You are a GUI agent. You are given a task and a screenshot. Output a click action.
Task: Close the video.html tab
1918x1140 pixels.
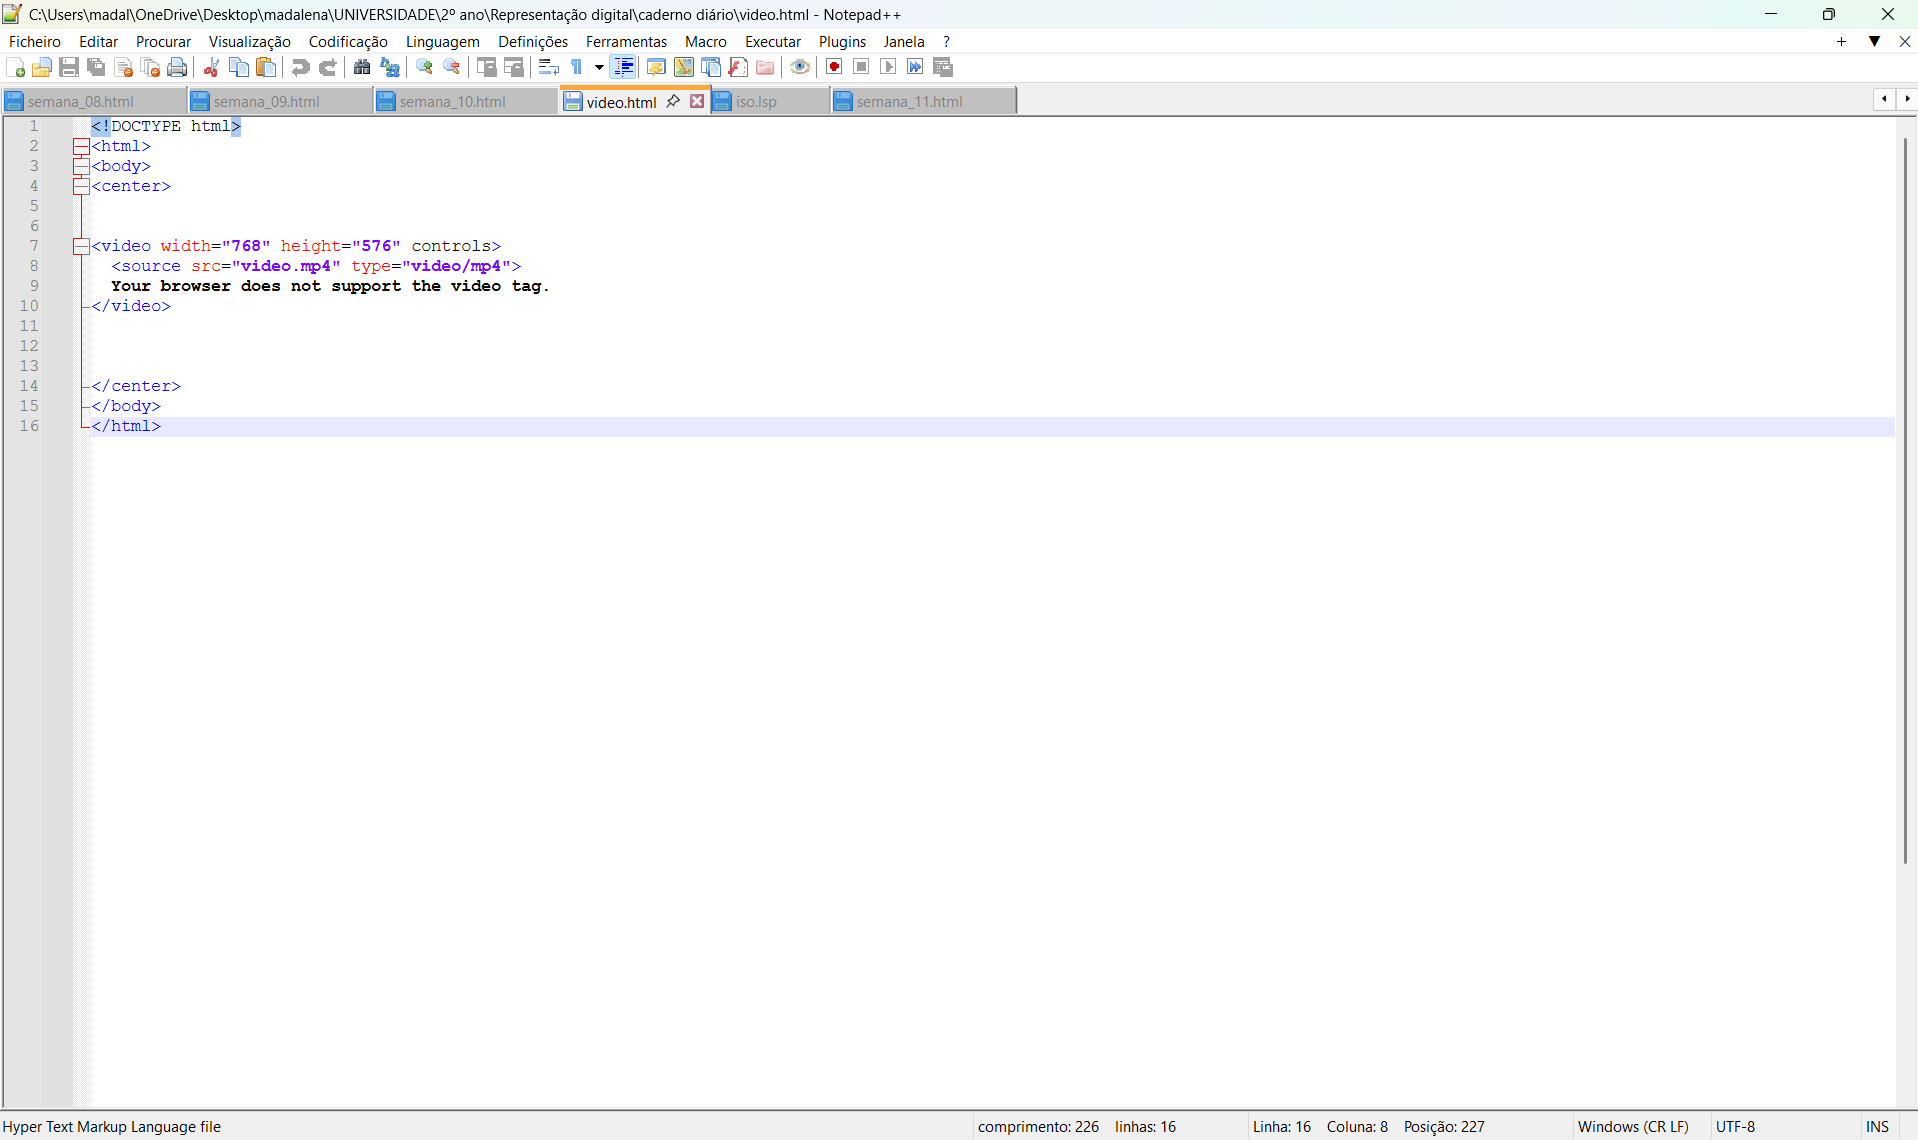tap(697, 101)
